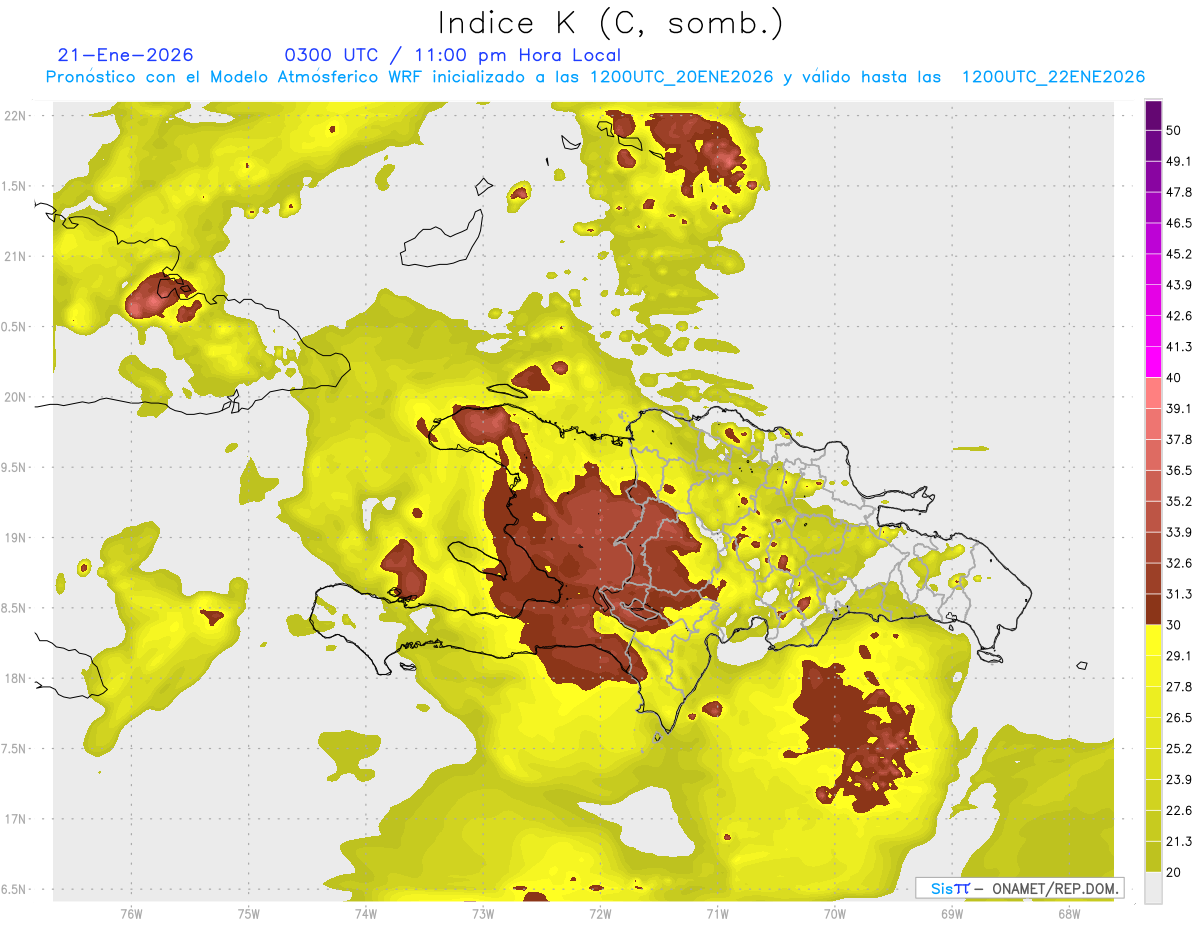This screenshot has width=1200, height=927.
Task: Click the legend value "42.6"
Action: coord(1178,316)
